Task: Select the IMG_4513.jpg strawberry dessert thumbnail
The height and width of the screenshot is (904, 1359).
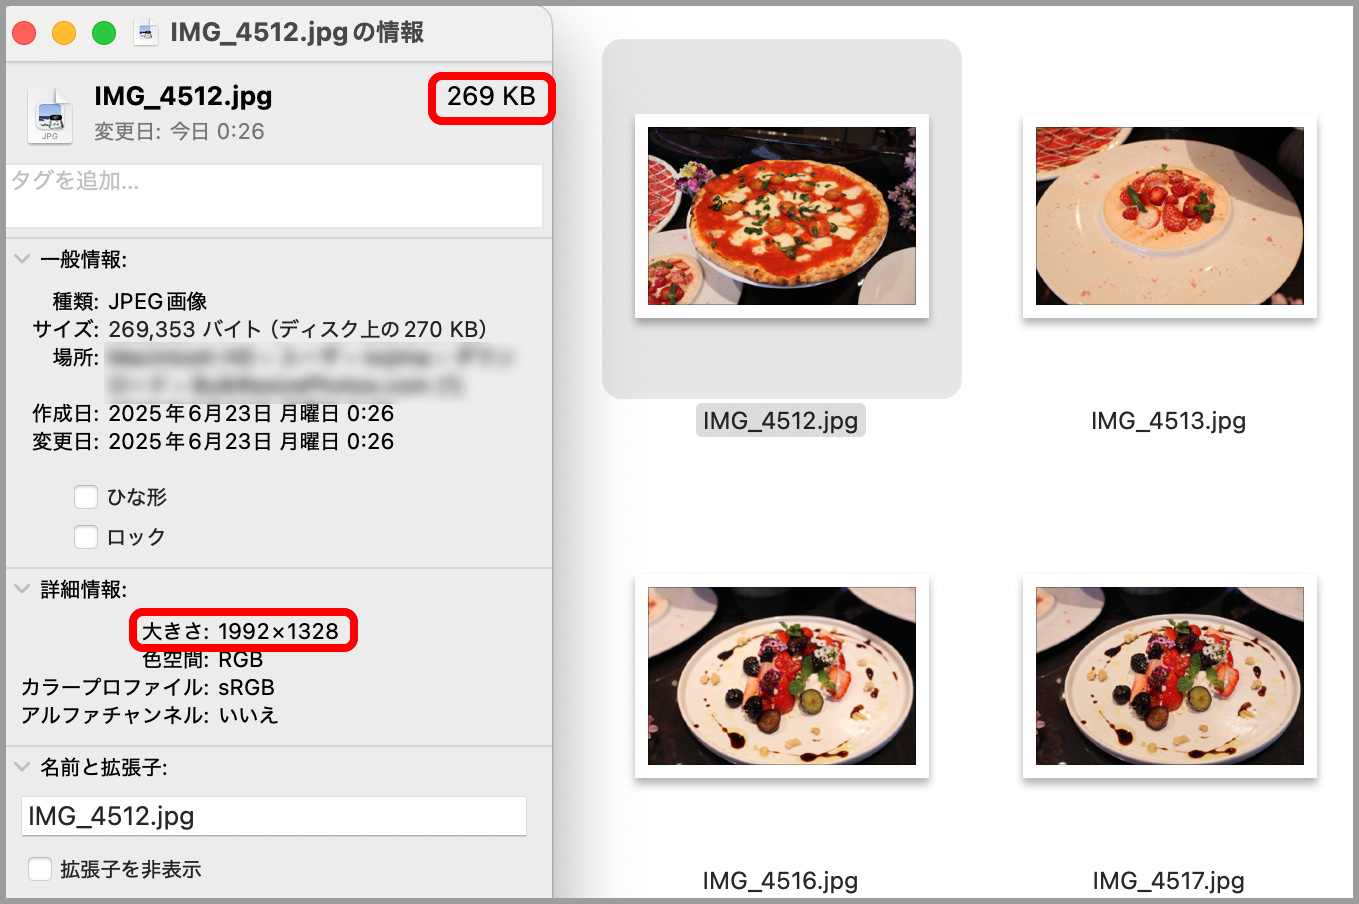Action: click(1169, 216)
